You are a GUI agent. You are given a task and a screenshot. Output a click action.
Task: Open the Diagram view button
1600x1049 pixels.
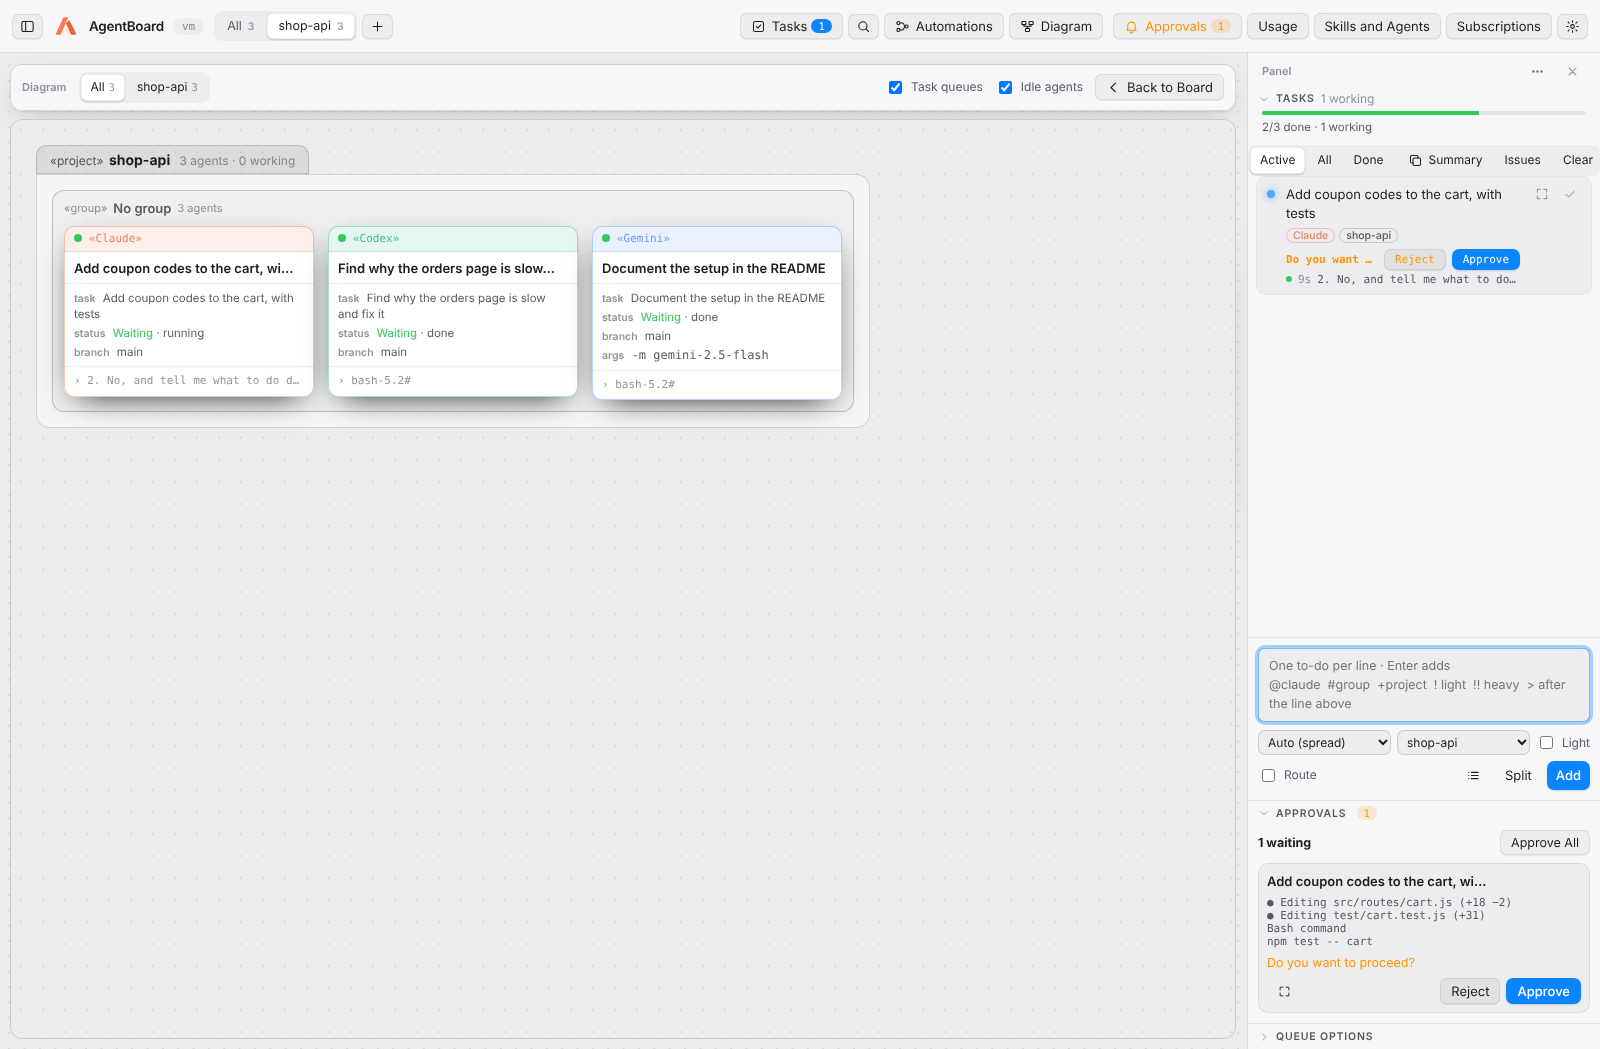(1056, 26)
